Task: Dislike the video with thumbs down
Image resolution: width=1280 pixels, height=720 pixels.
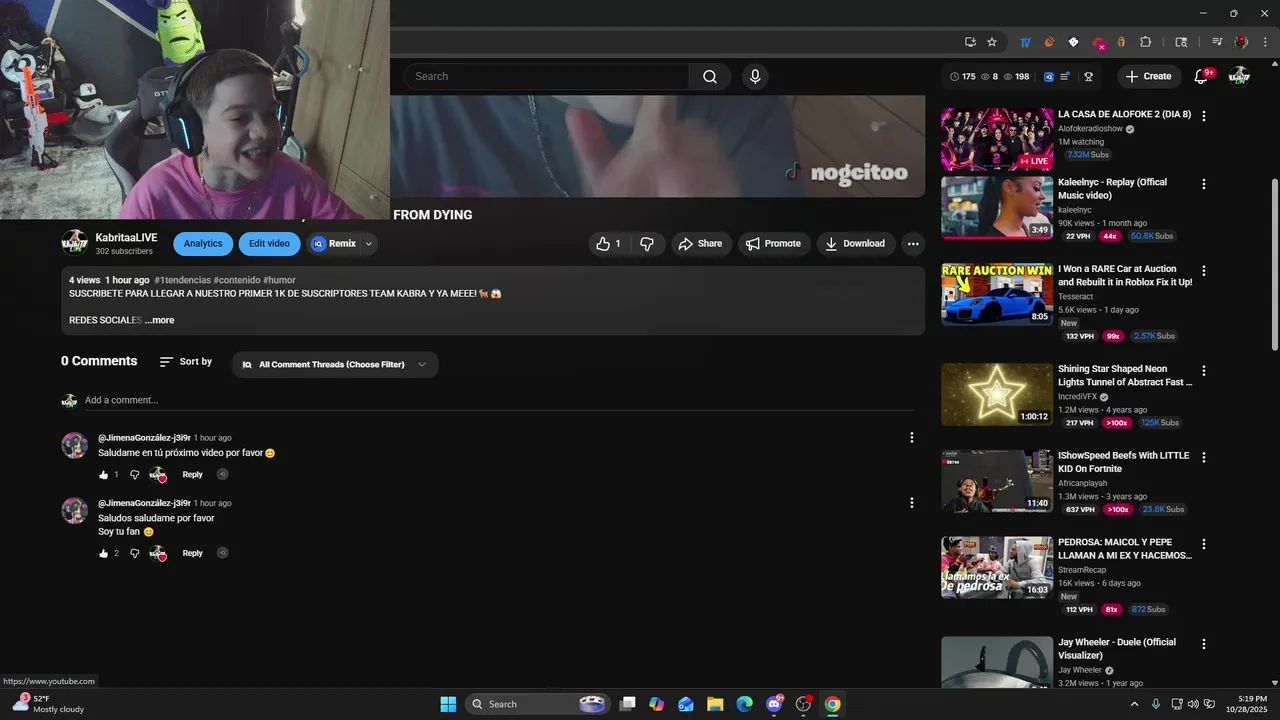Action: tap(647, 243)
